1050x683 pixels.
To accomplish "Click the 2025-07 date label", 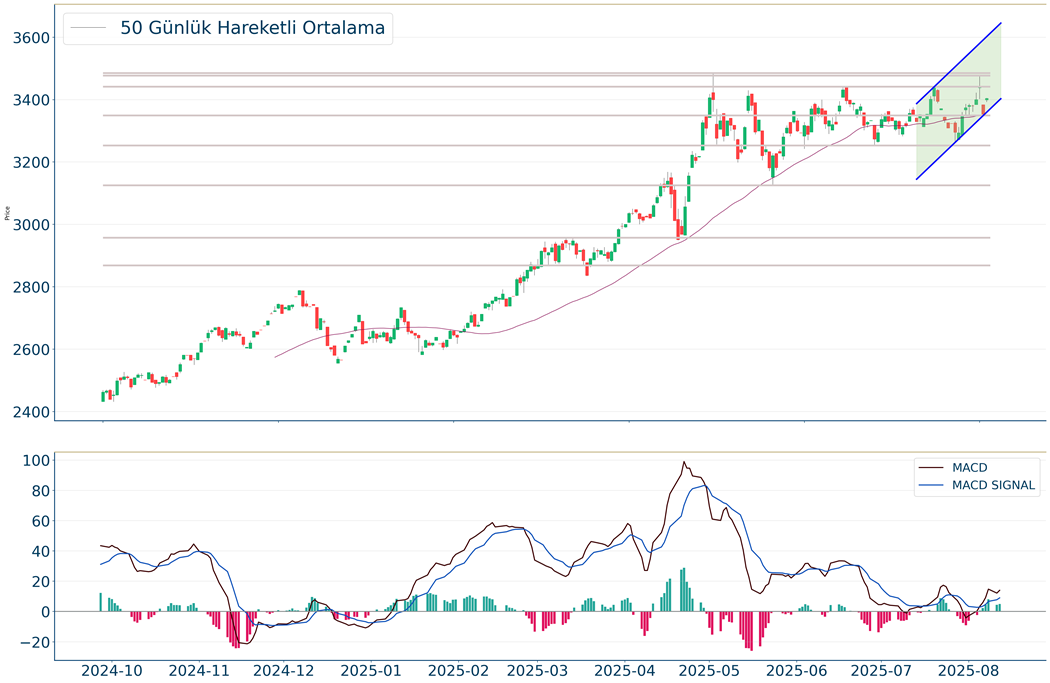I will point(883,670).
